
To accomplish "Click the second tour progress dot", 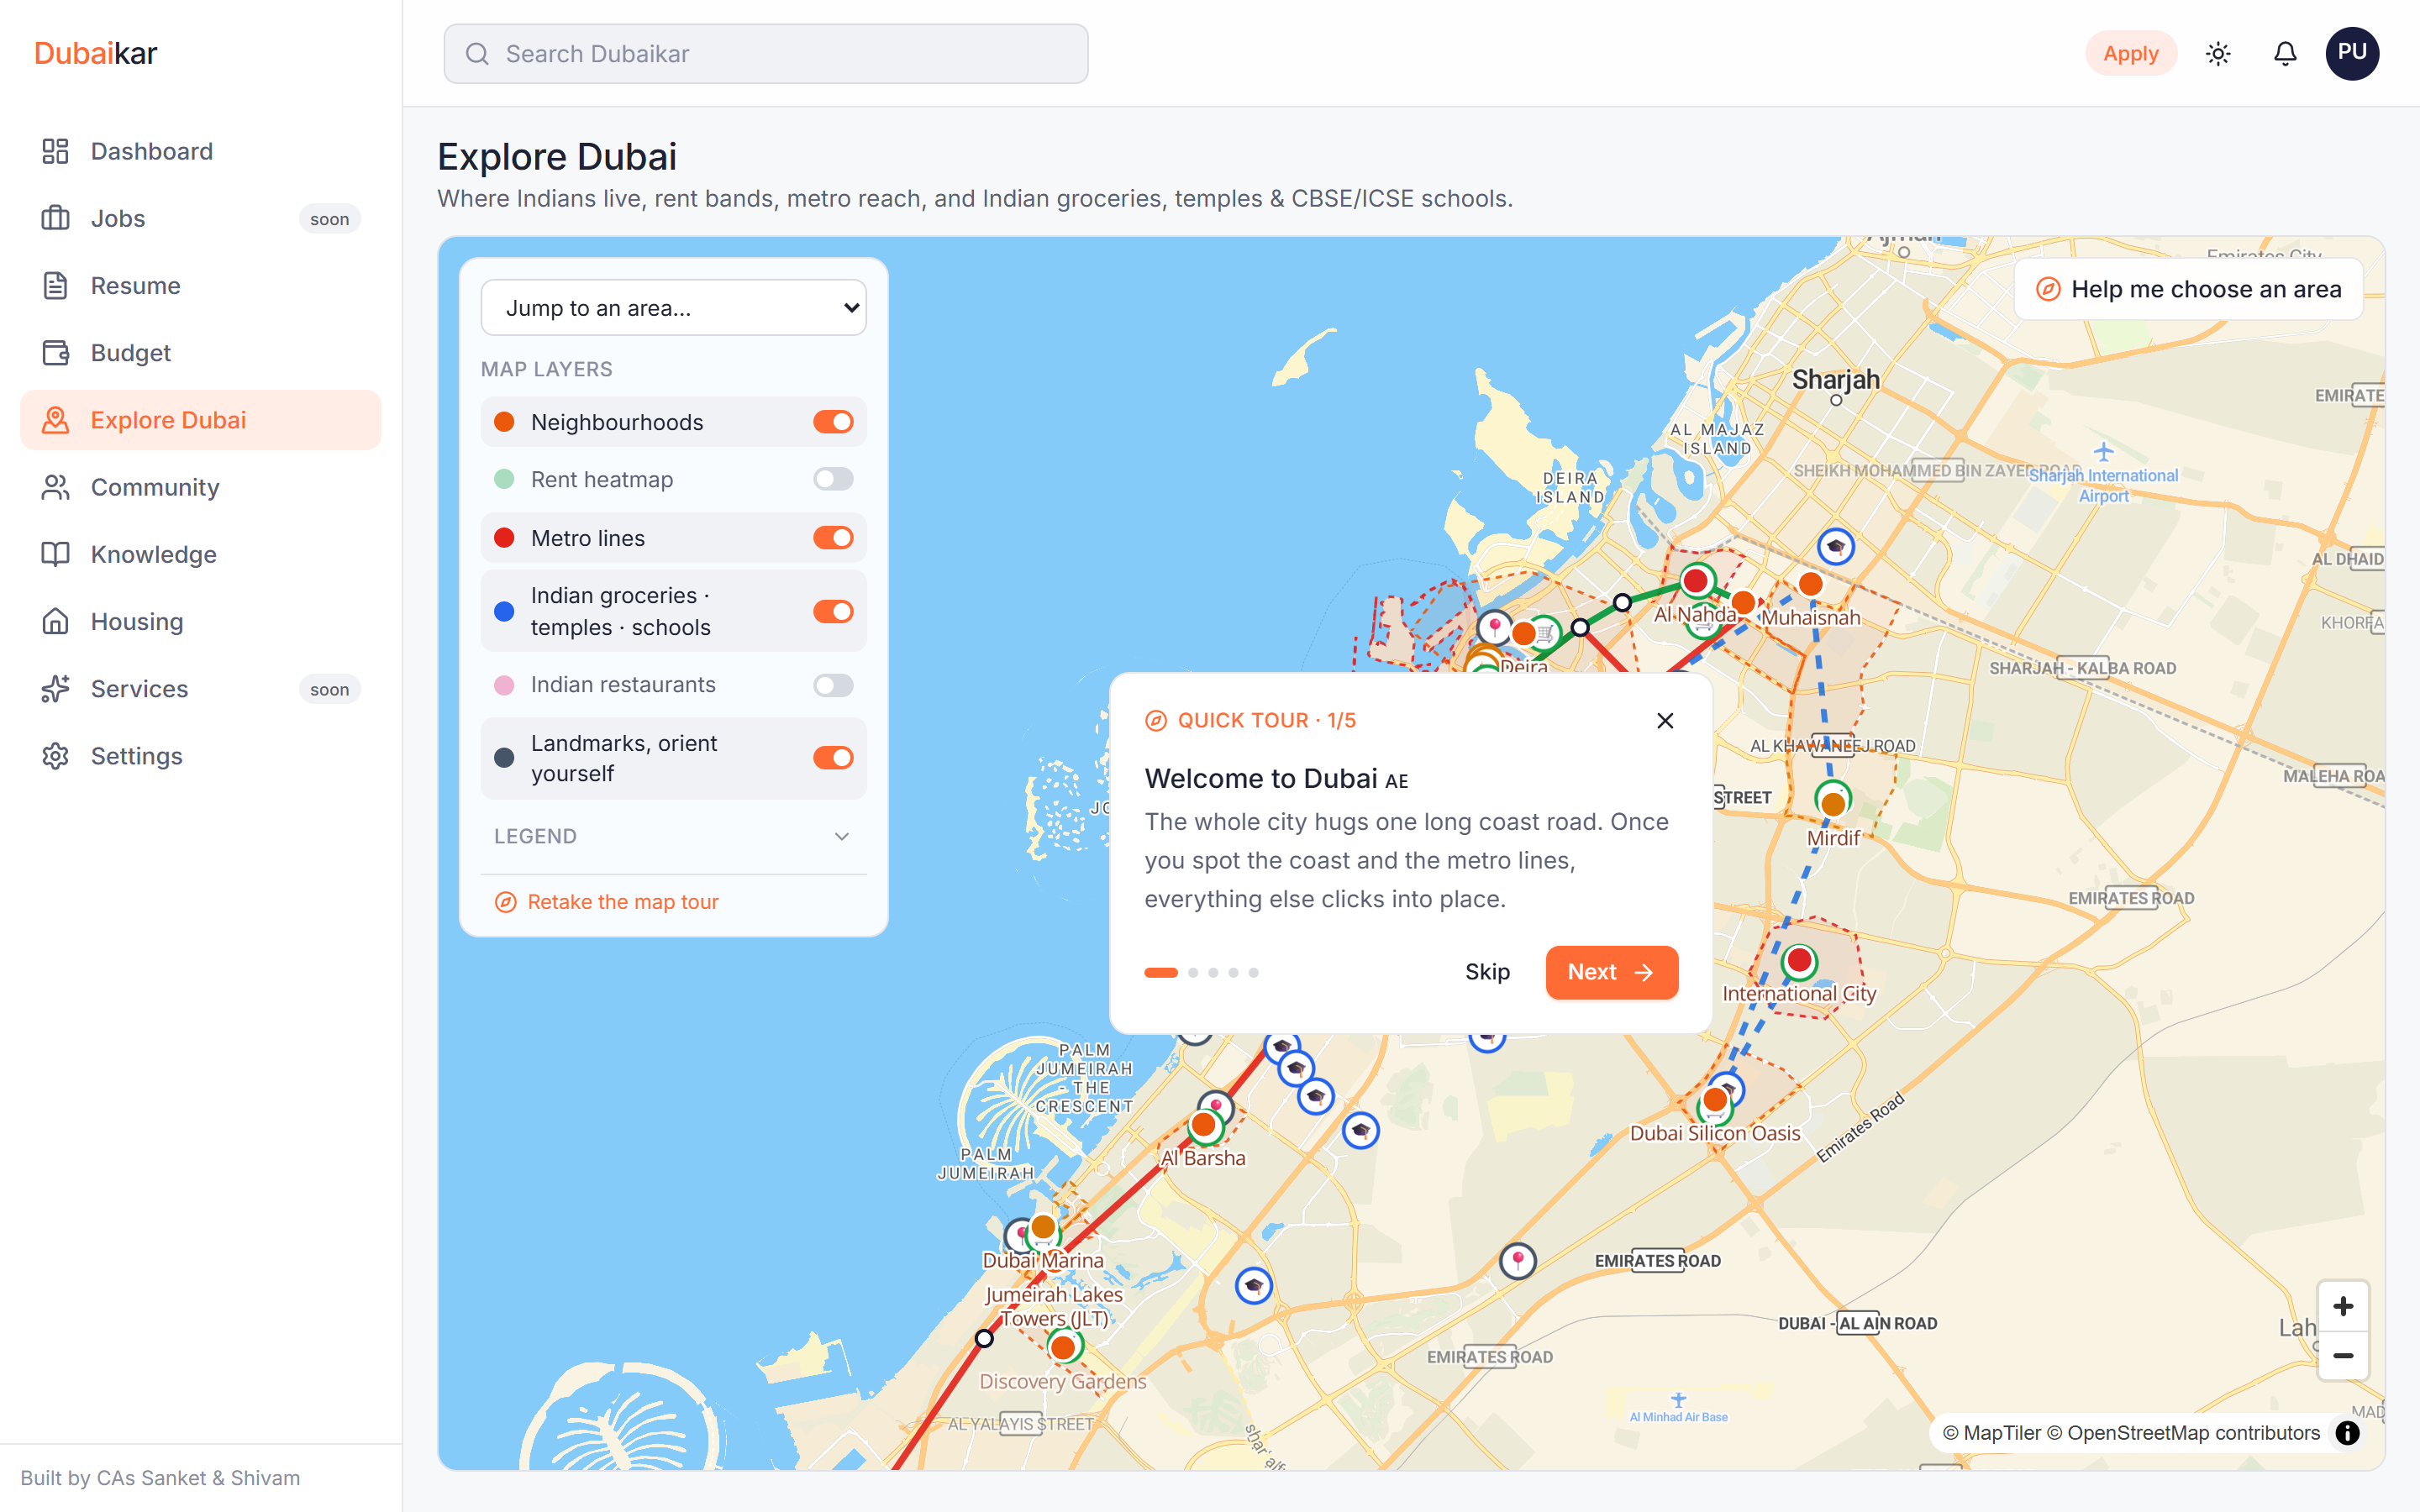I will pyautogui.click(x=1193, y=972).
